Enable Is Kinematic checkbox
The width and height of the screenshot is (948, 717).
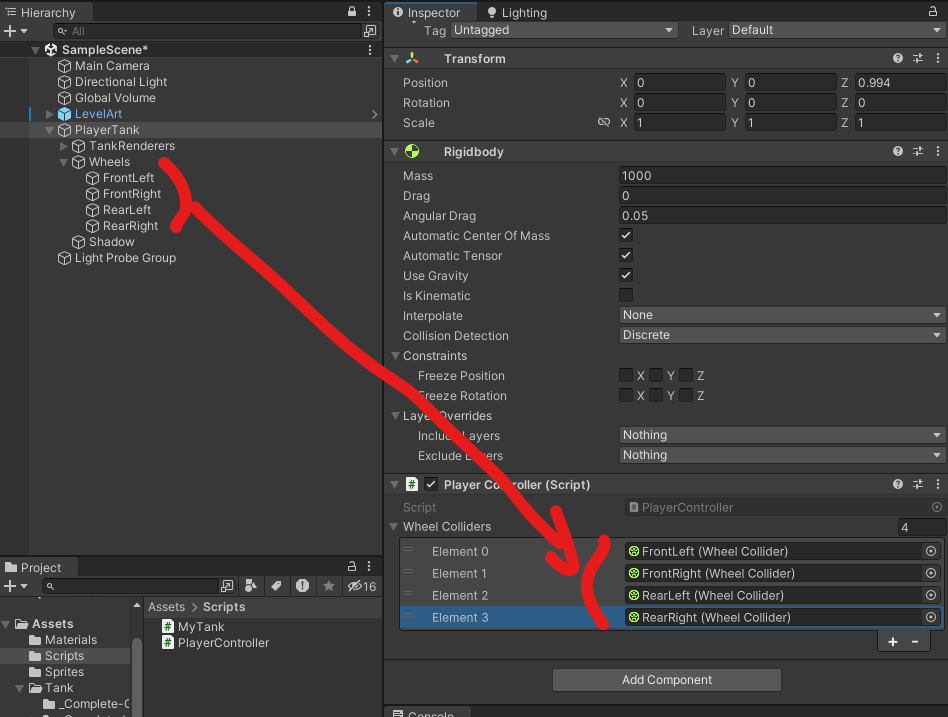(626, 295)
